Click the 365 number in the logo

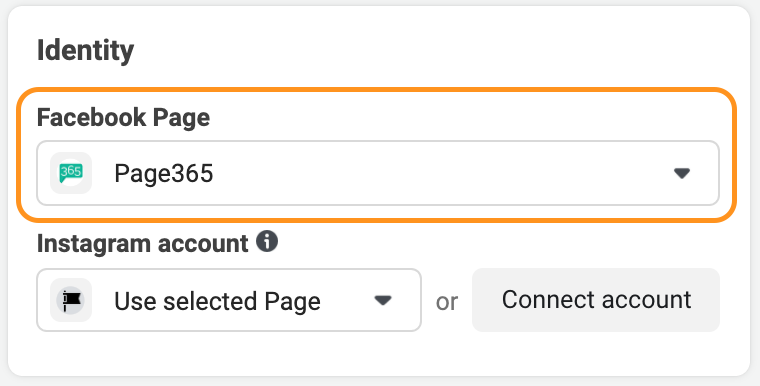[72, 171]
